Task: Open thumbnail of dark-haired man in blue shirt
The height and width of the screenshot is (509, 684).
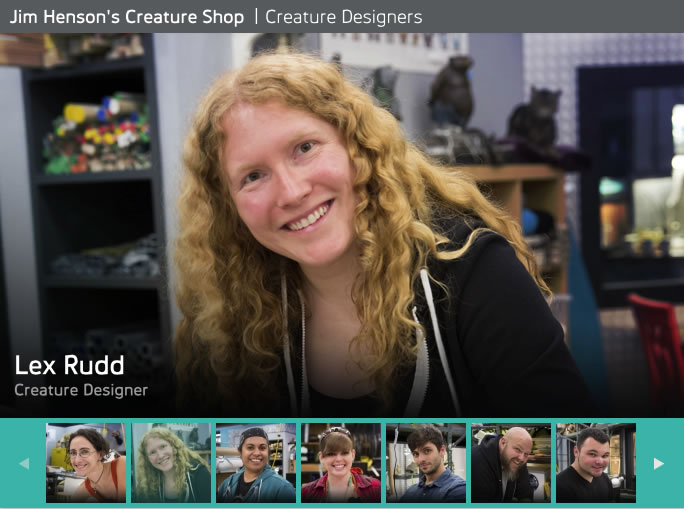Action: (x=426, y=463)
